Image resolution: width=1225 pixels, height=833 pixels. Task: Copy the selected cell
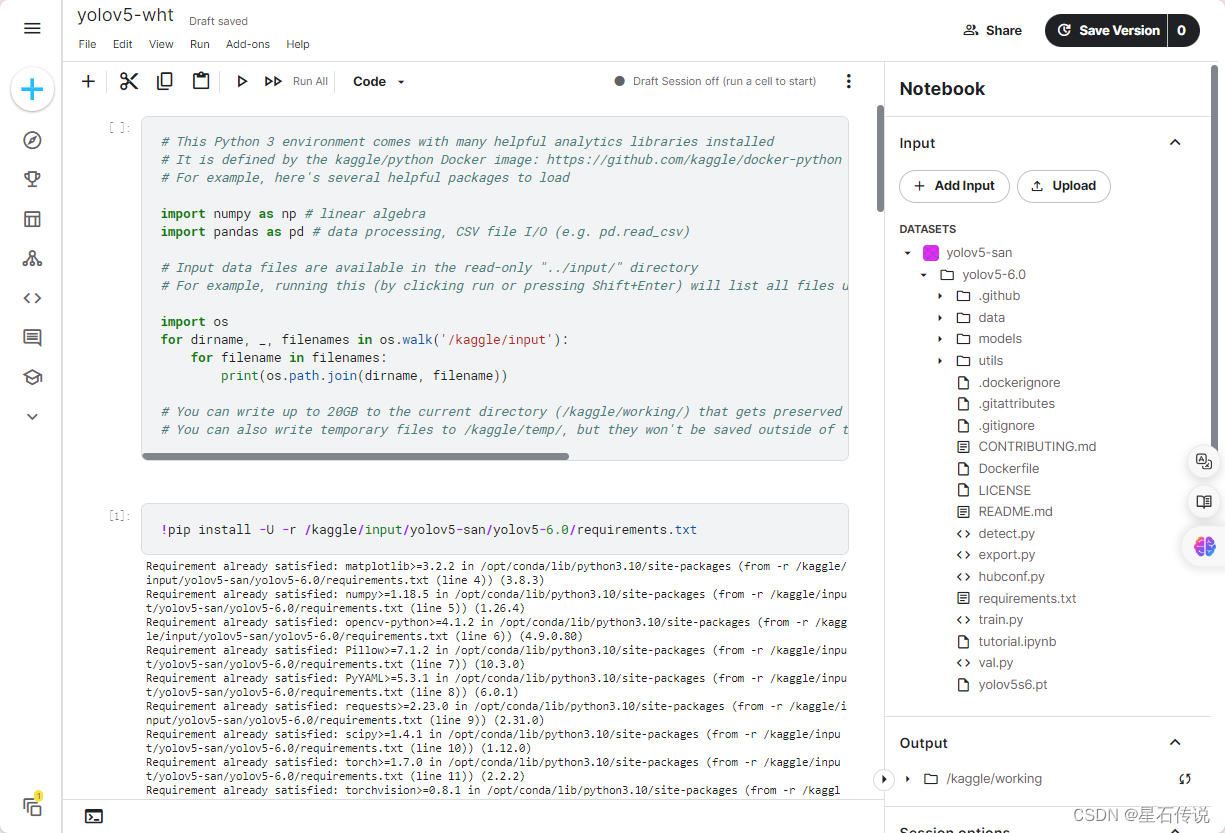(165, 81)
